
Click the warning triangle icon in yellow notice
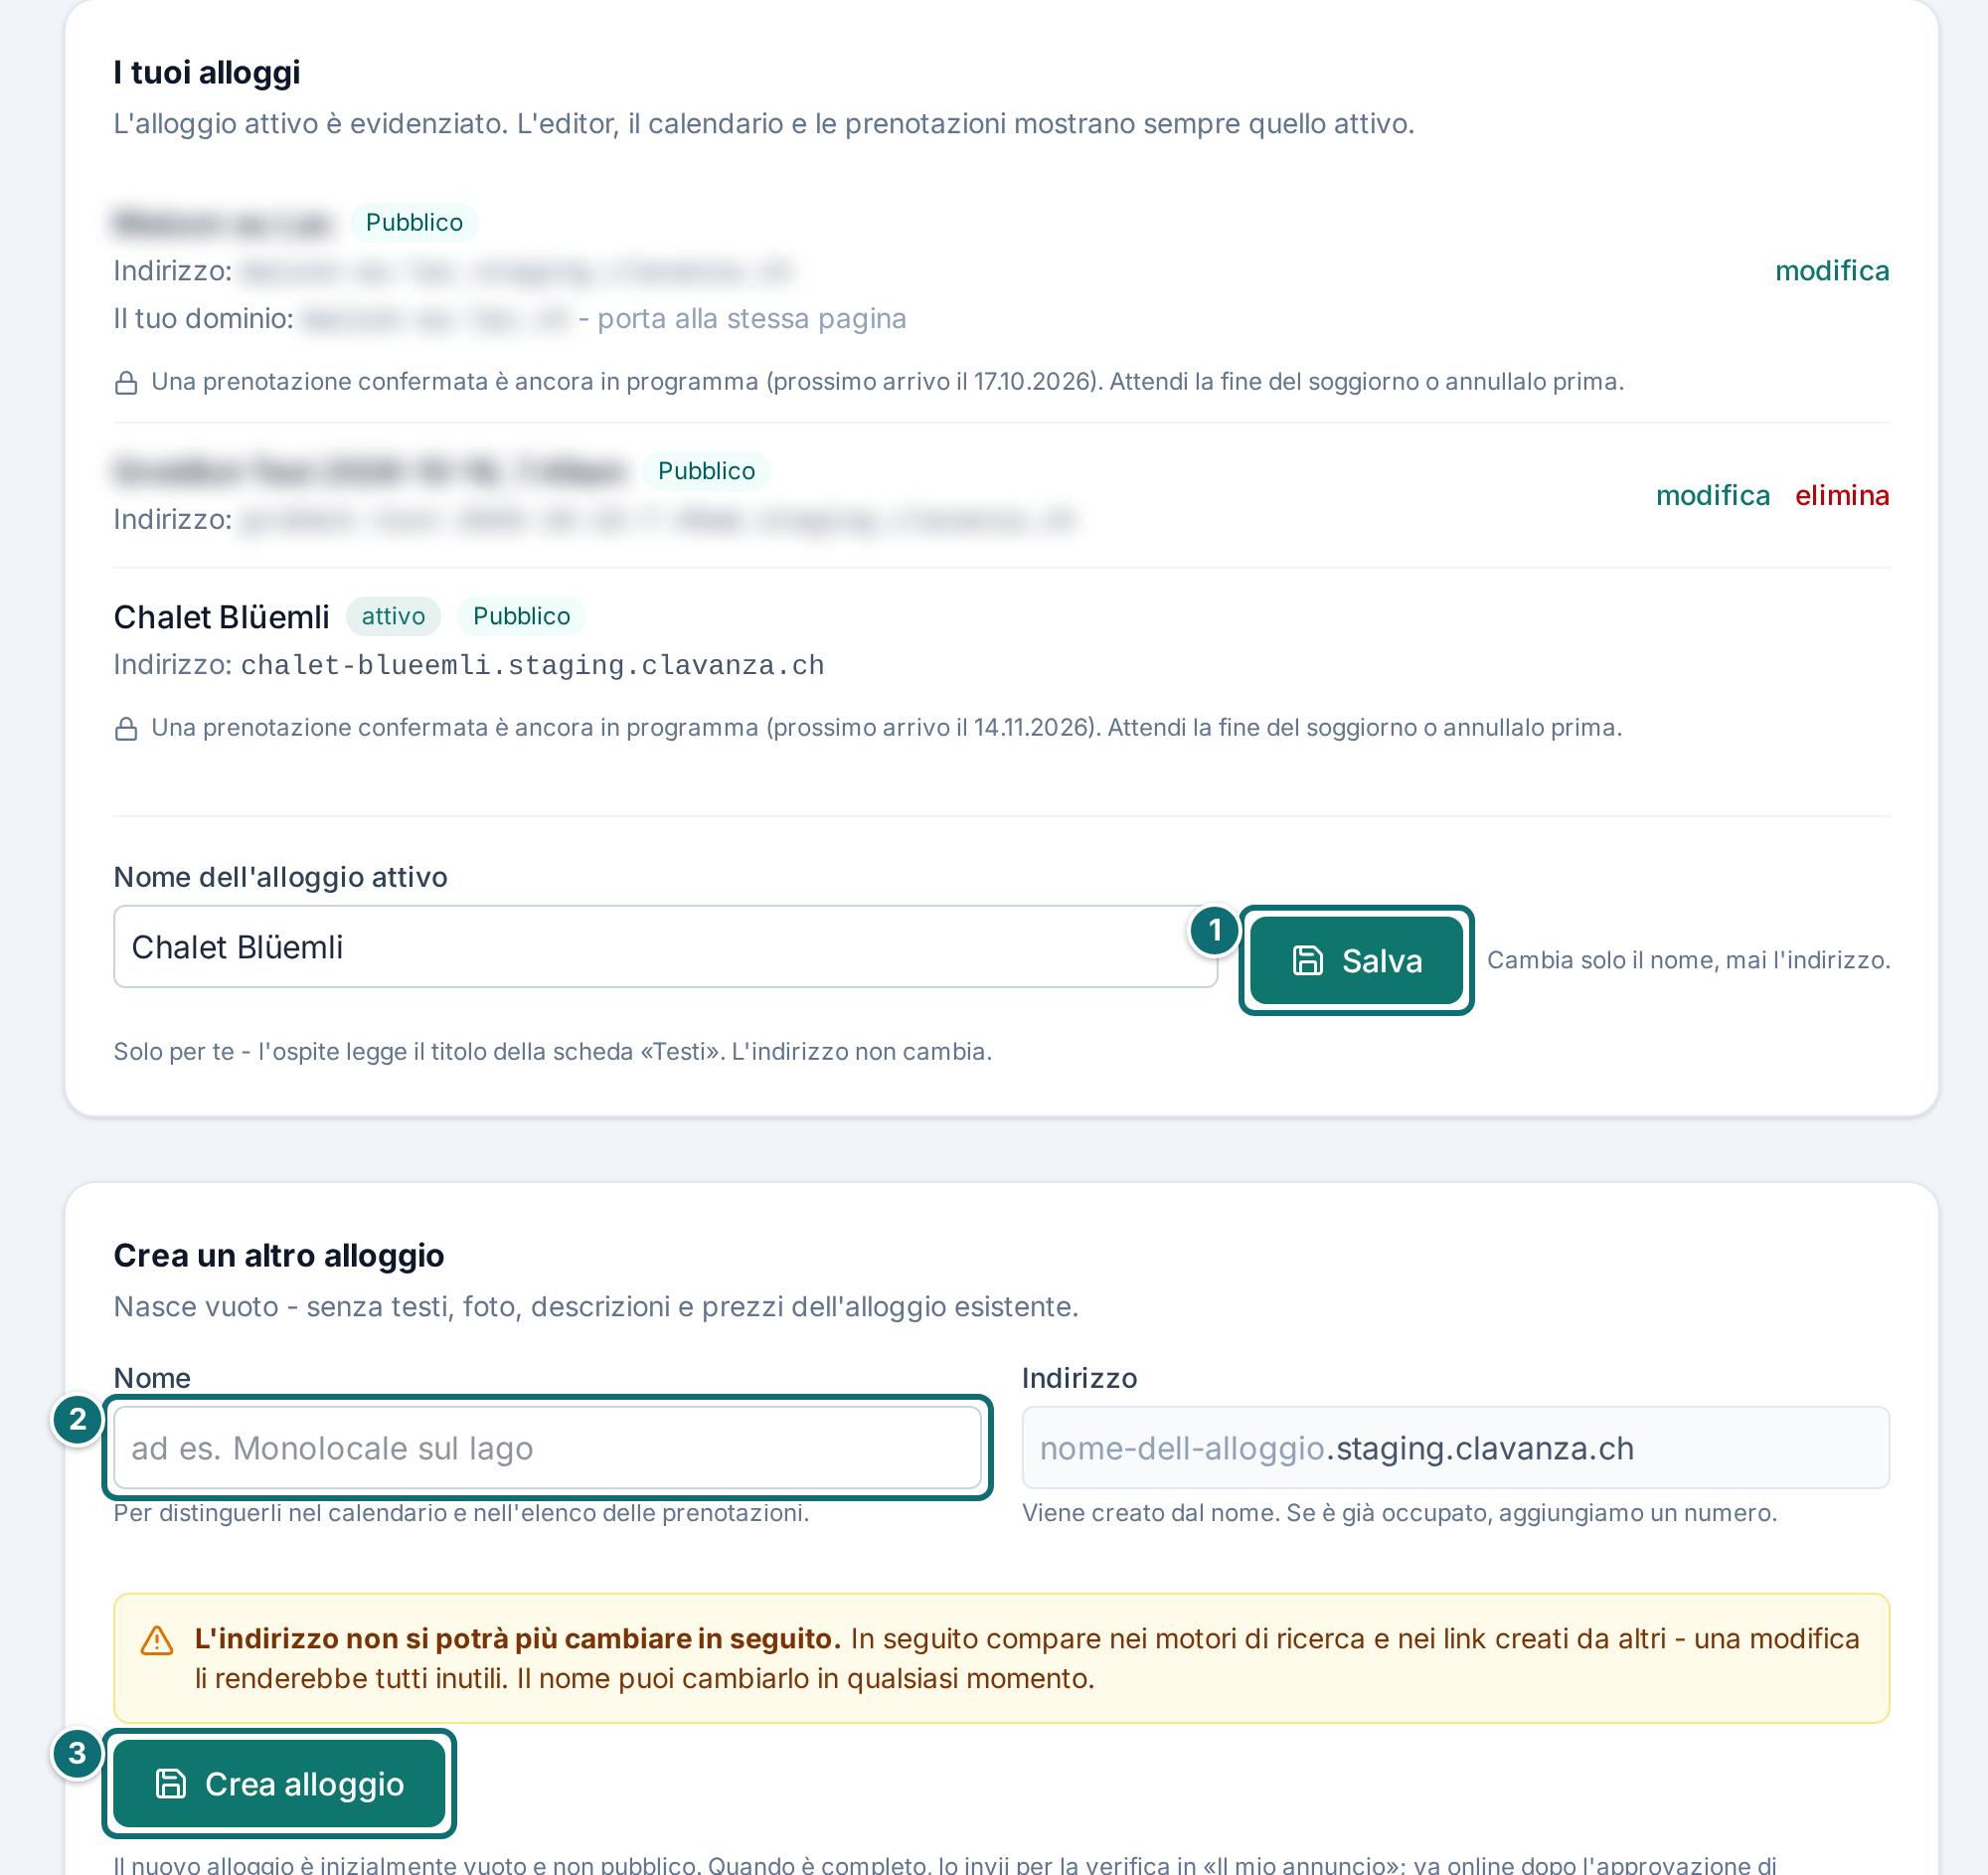(x=157, y=1640)
